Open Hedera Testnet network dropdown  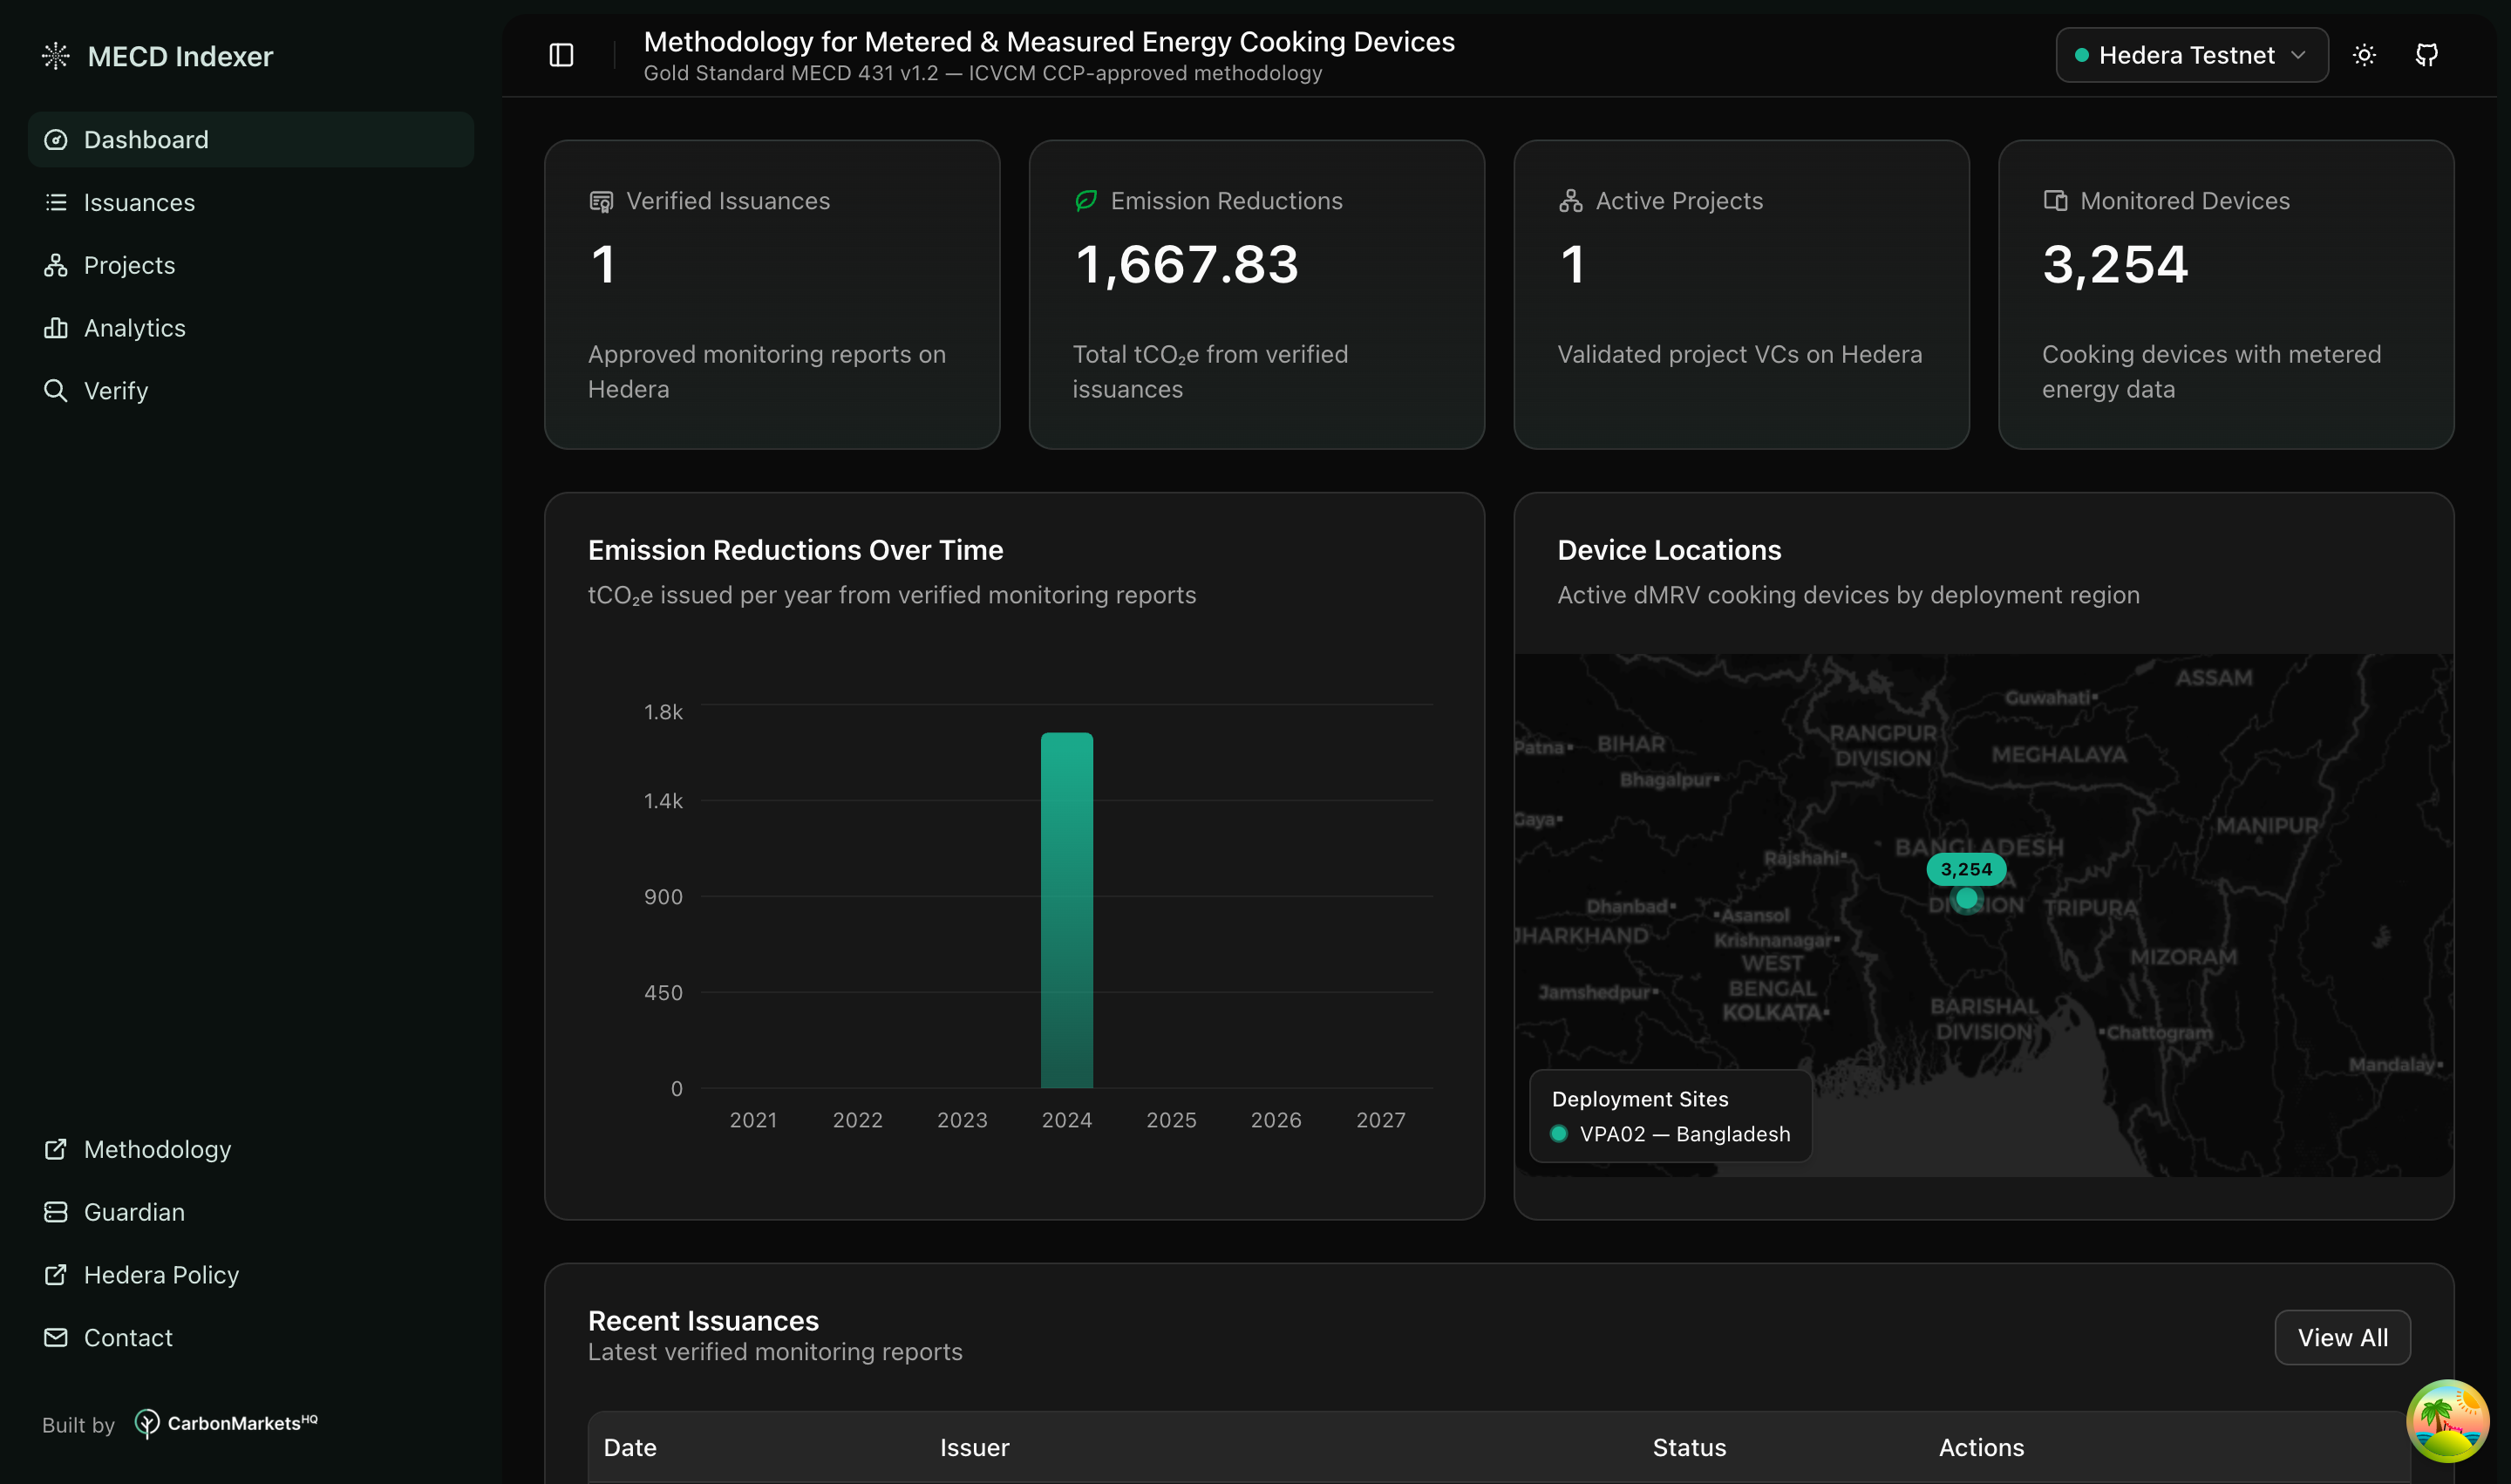click(x=2186, y=55)
